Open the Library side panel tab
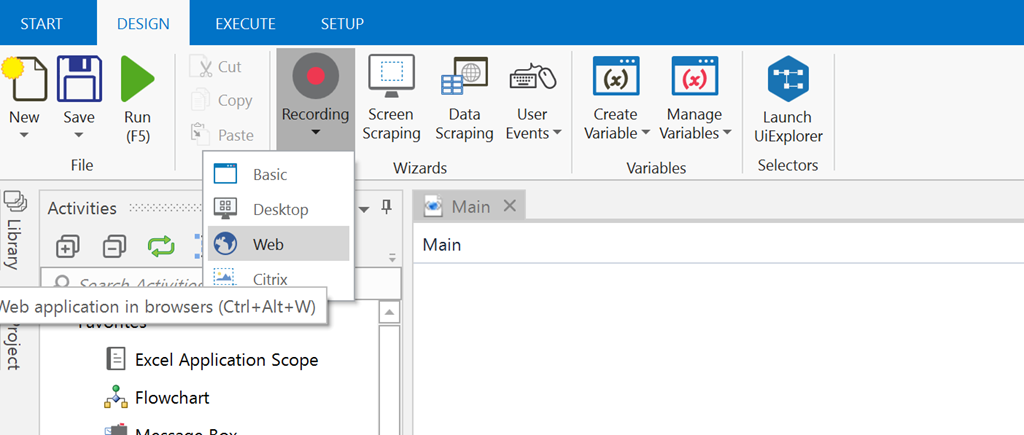 coord(13,230)
